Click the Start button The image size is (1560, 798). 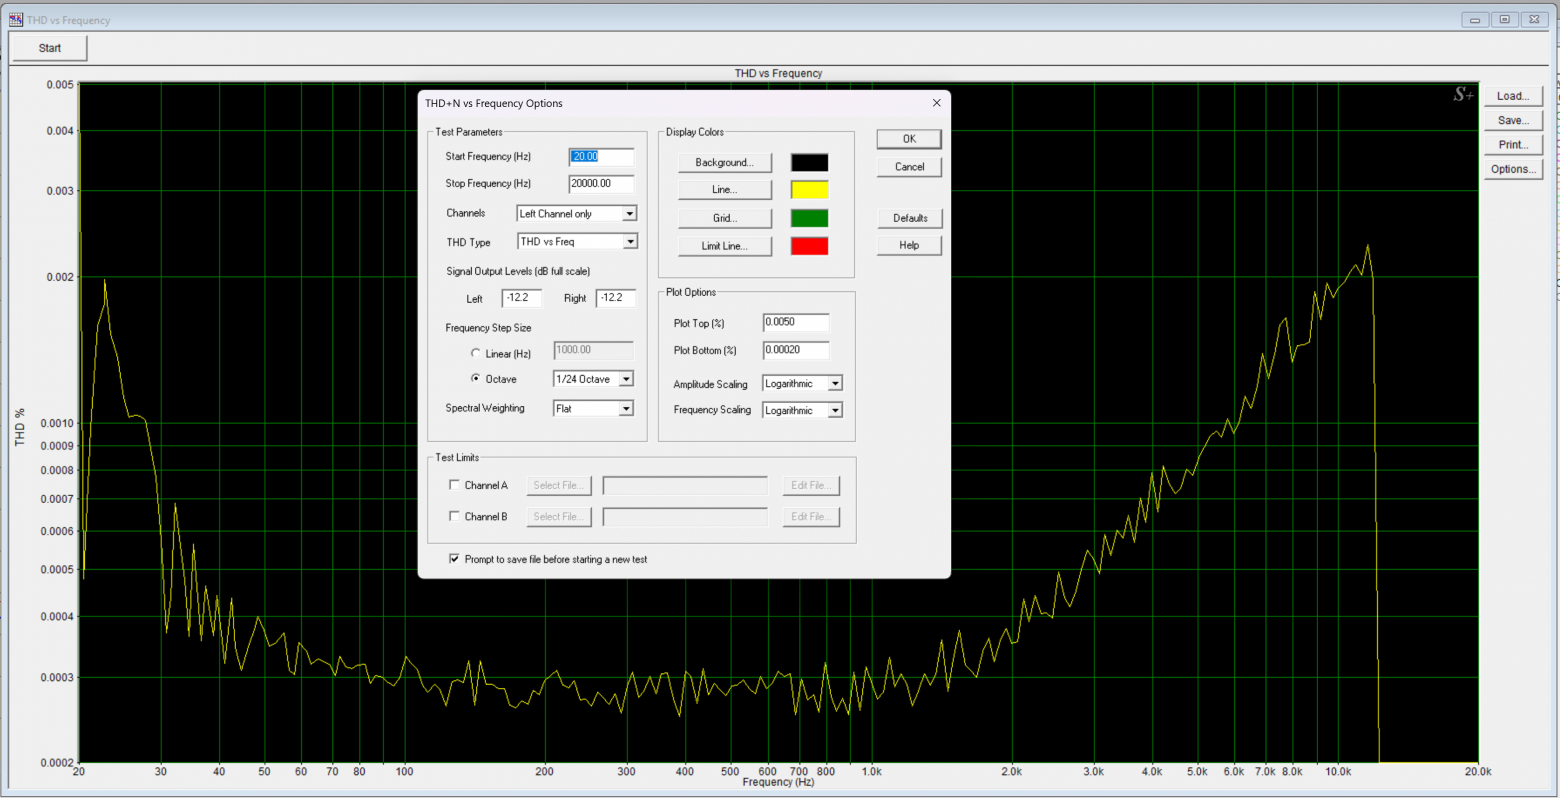pyautogui.click(x=50, y=48)
